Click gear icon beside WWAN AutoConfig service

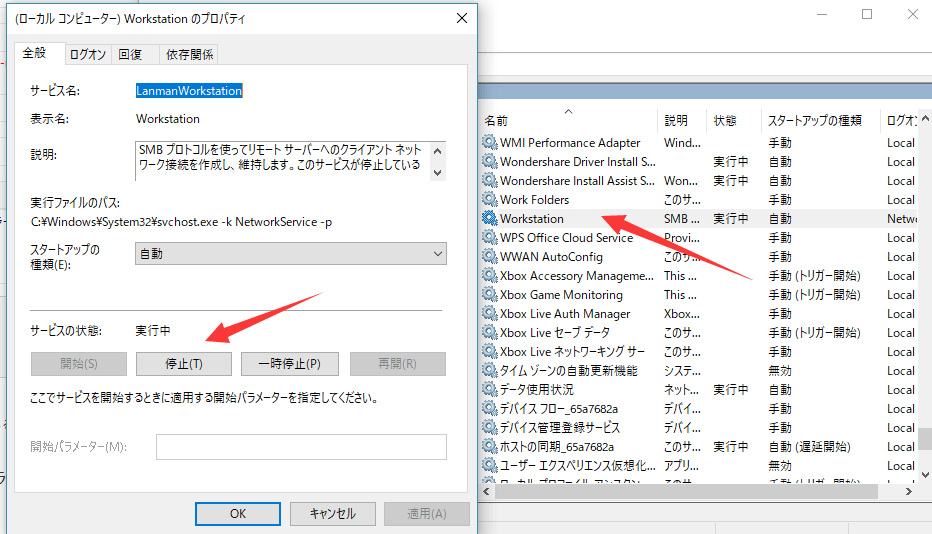click(x=489, y=256)
